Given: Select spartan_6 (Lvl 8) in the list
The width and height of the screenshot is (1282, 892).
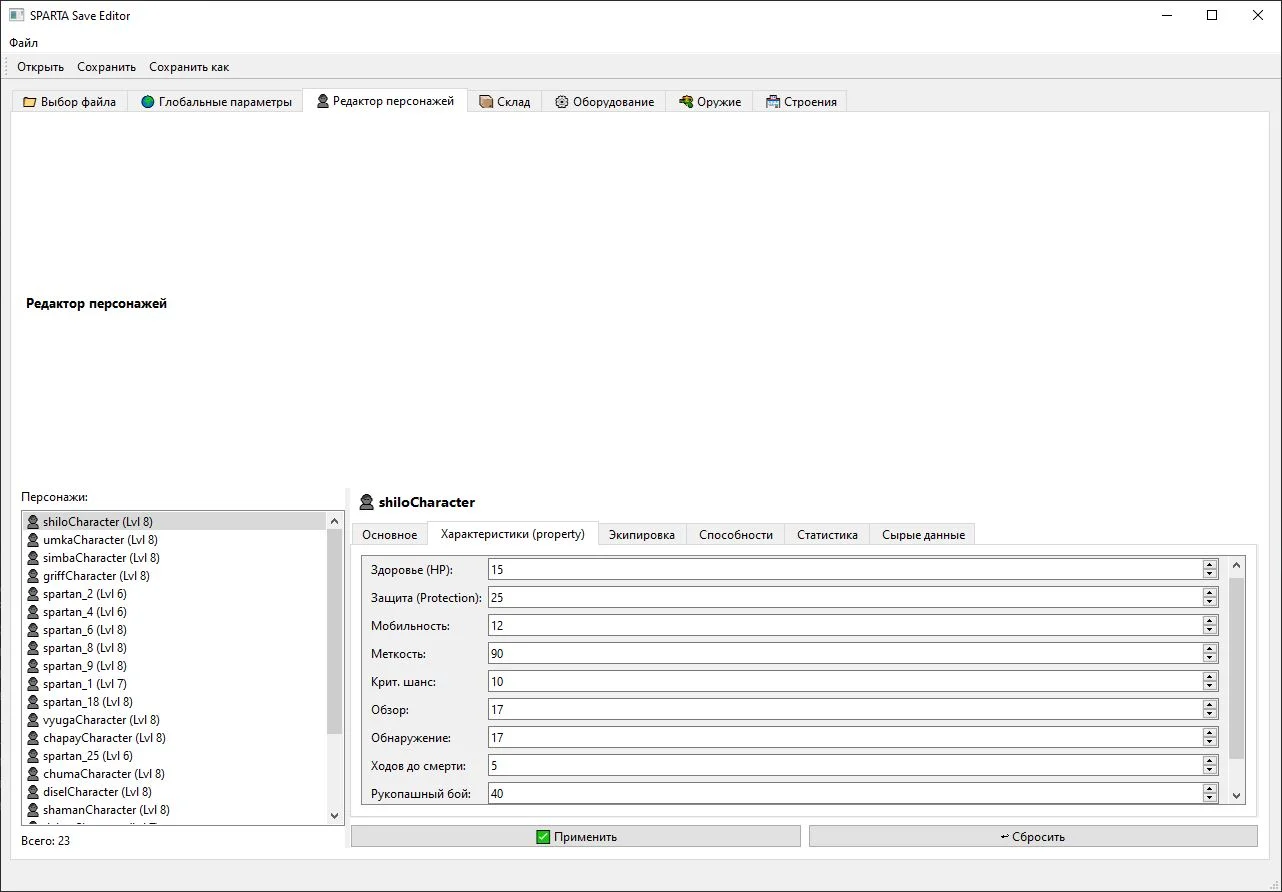Looking at the screenshot, I should pyautogui.click(x=174, y=629).
